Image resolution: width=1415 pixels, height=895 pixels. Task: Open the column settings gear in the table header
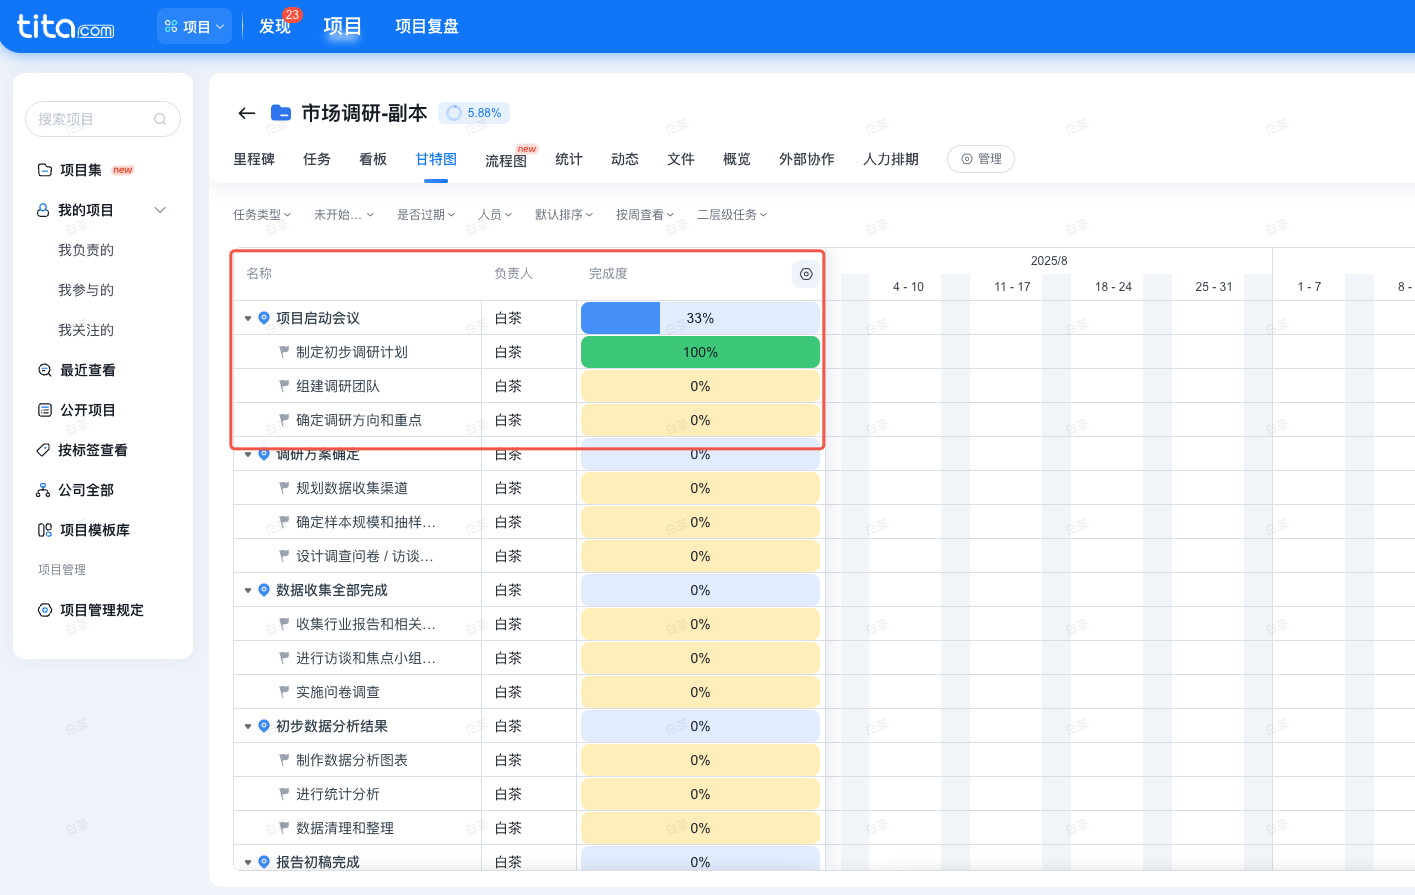coord(805,273)
